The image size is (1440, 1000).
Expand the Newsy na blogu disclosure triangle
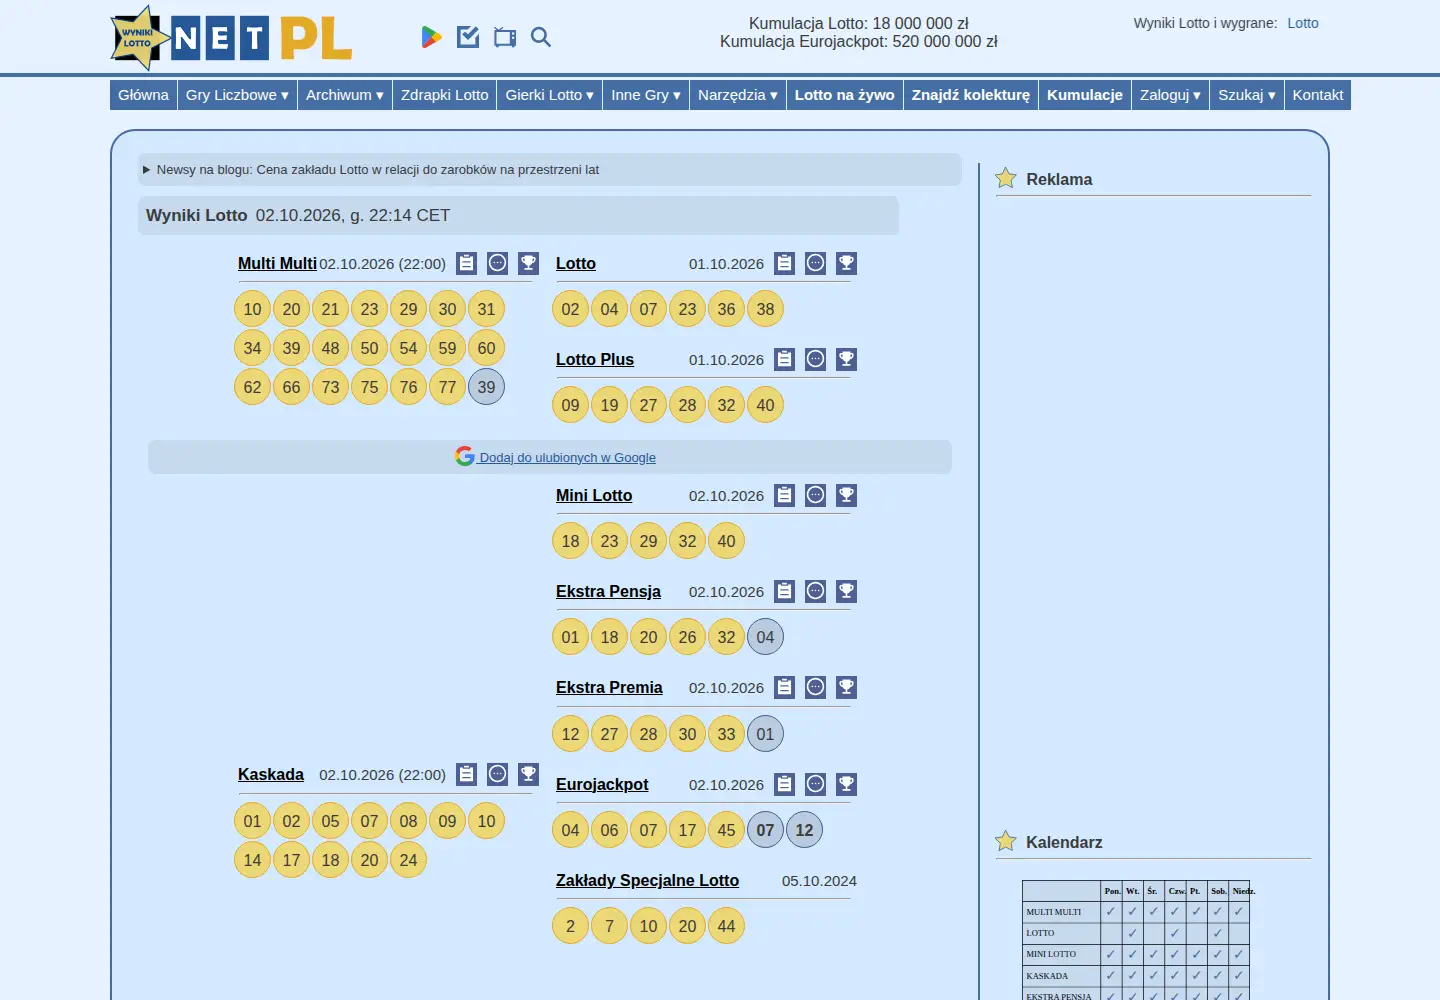click(147, 170)
